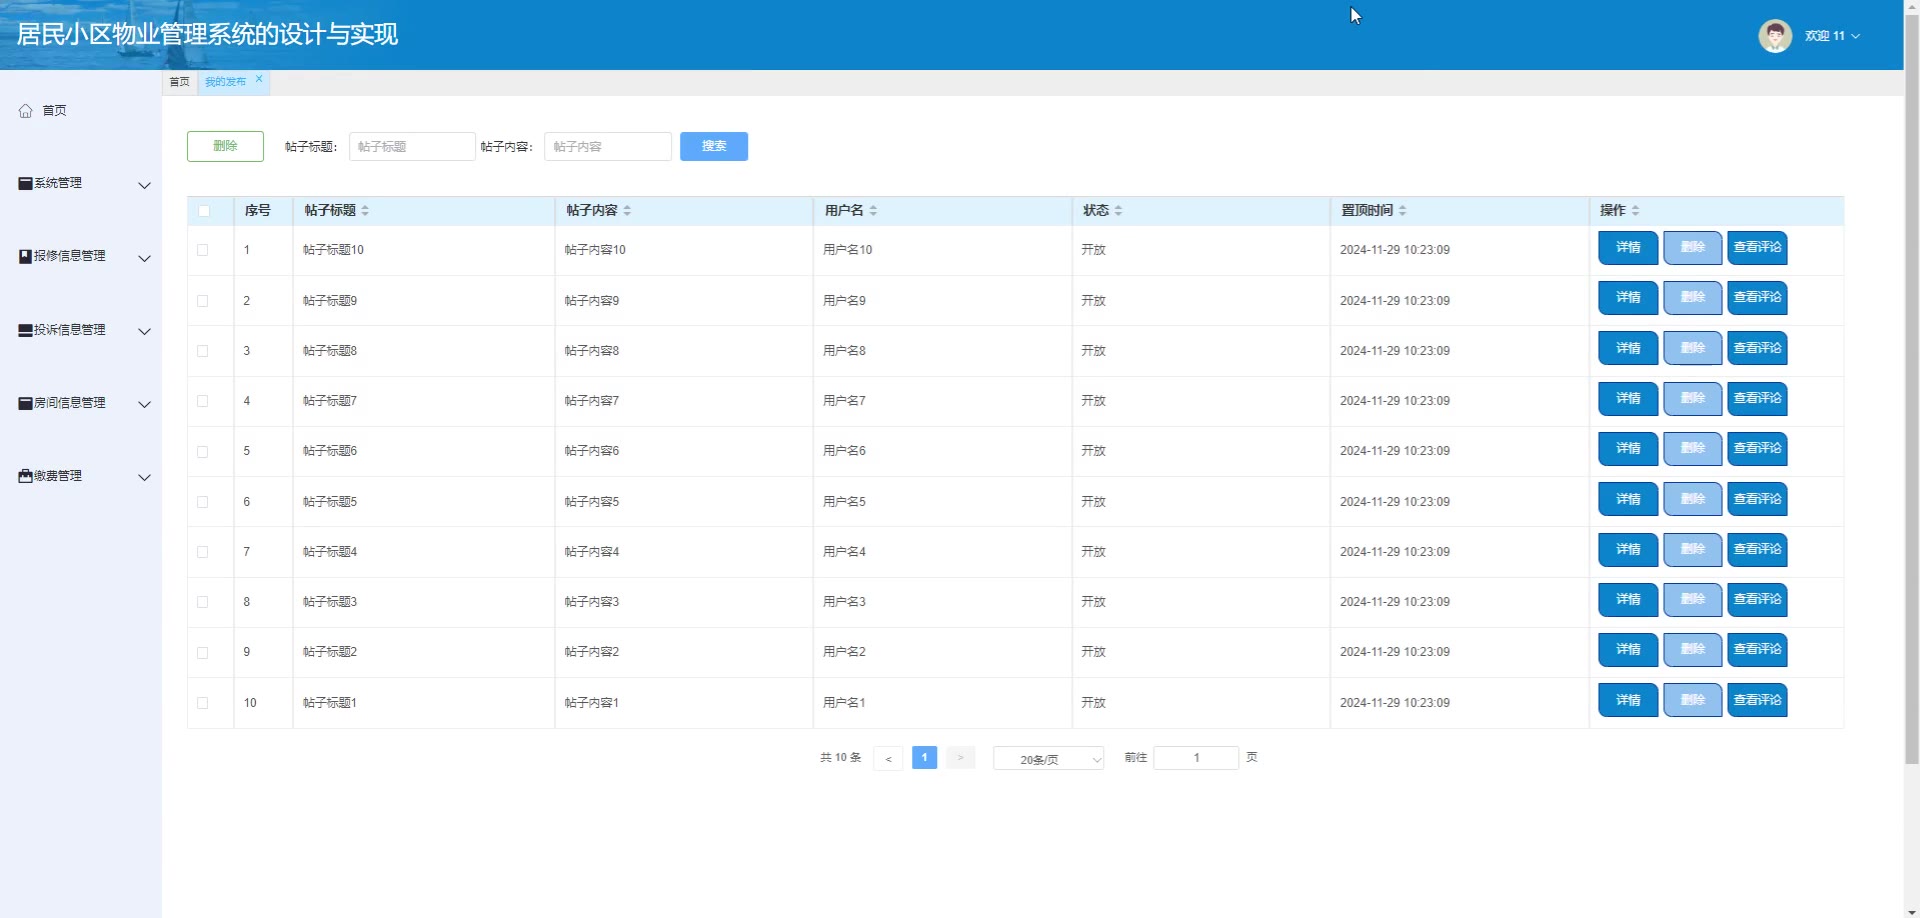1920x918 pixels.
Task: Close the 我的发布 tab with the X icon
Action: point(259,79)
